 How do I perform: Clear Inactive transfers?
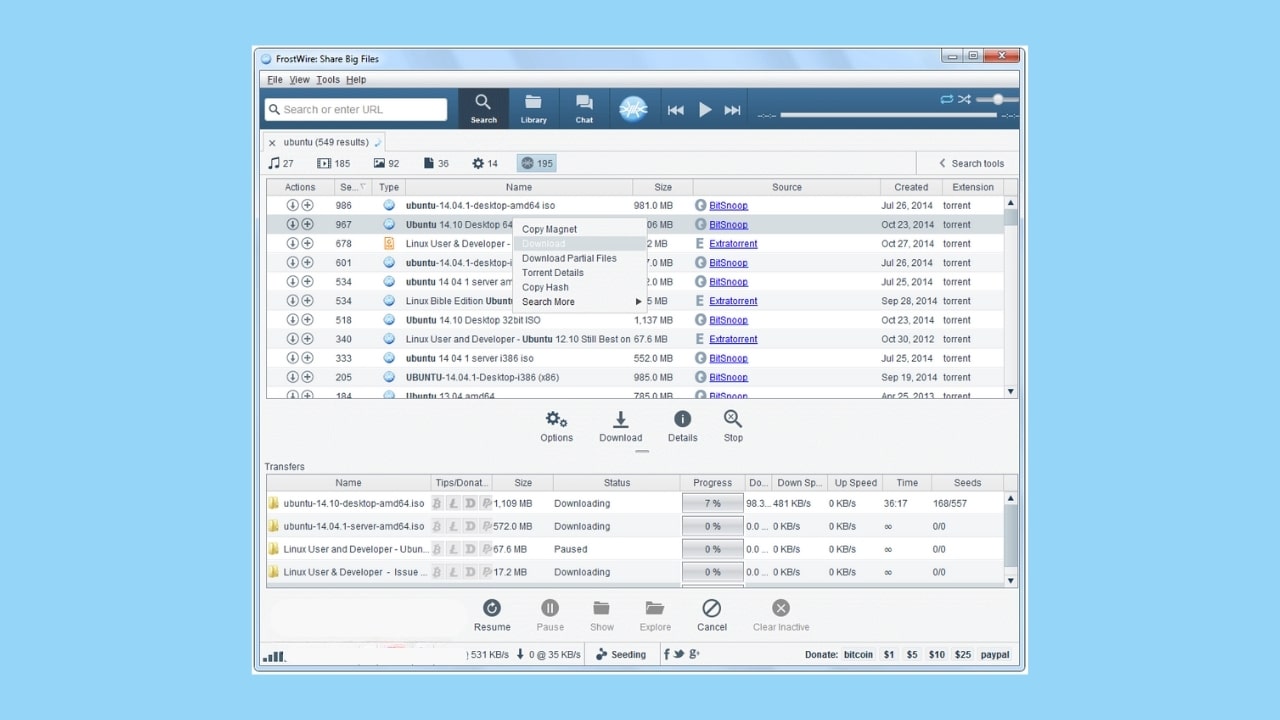tap(781, 615)
